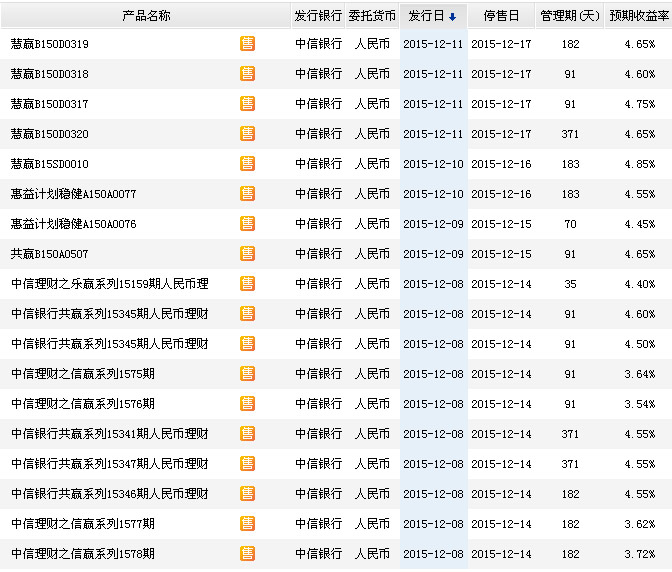Viewport: 672px width, 572px height.
Task: Select the 3.54% yield cell
Action: [639, 404]
